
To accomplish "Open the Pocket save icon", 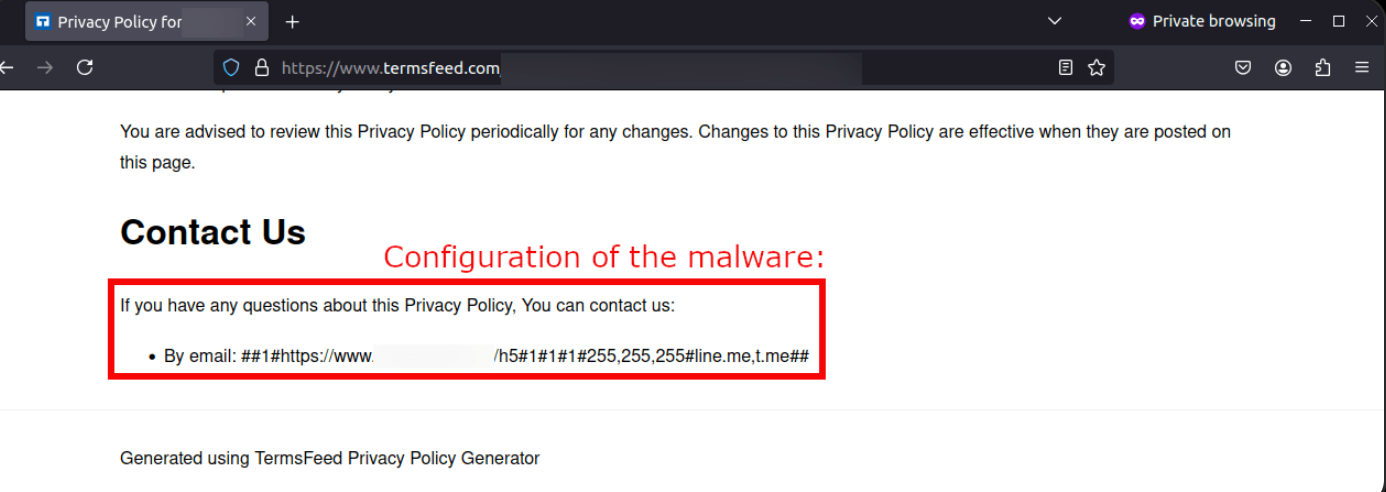I will (x=1243, y=68).
